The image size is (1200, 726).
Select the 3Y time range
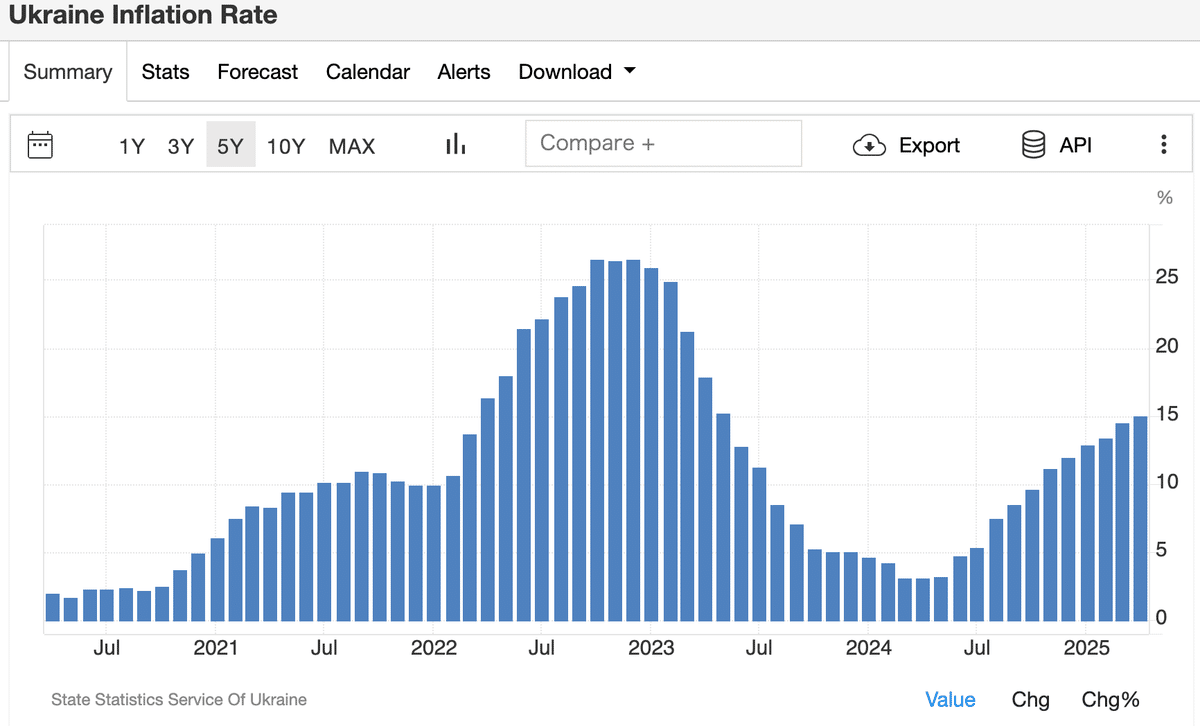coord(181,146)
